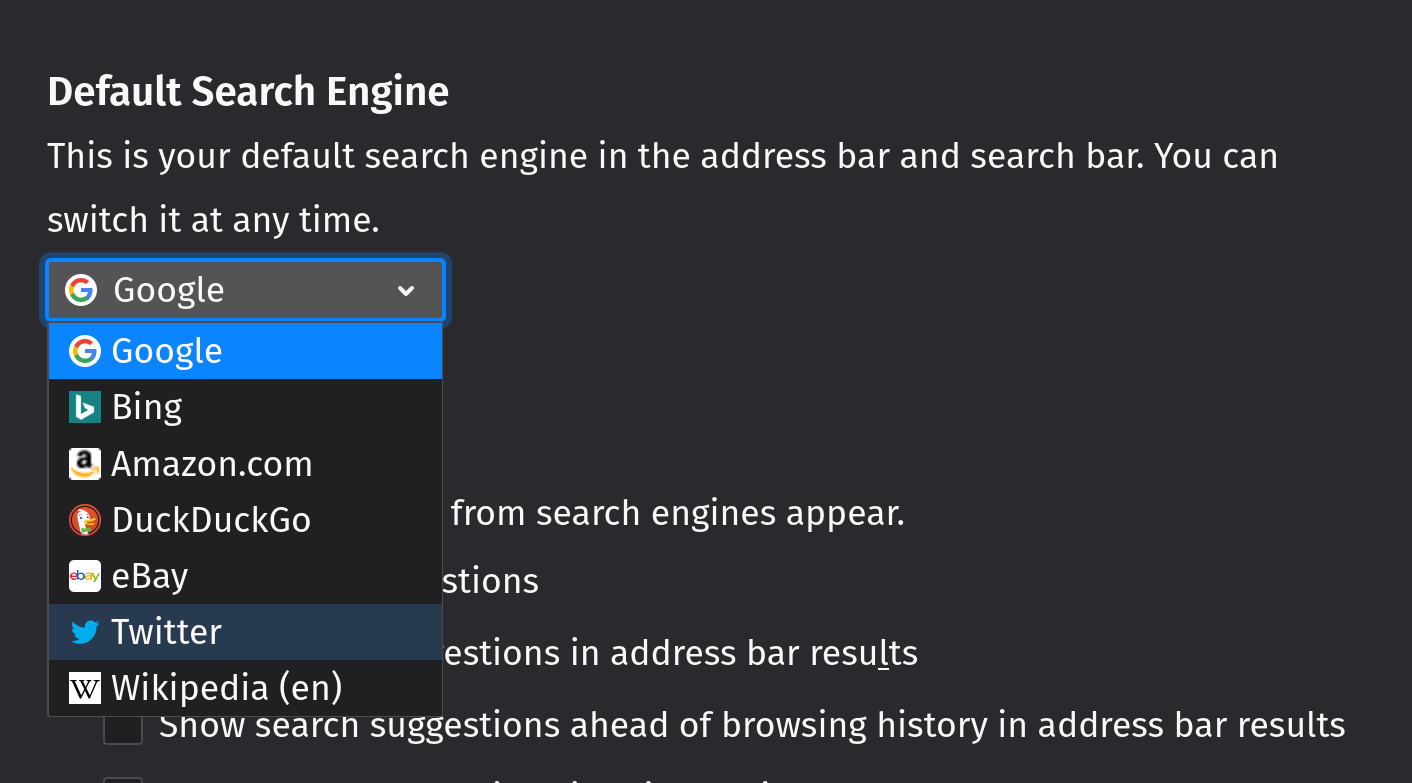Toggle the partially visible checkbox at the bottom edge
This screenshot has width=1412, height=783.
pyautogui.click(x=123, y=779)
